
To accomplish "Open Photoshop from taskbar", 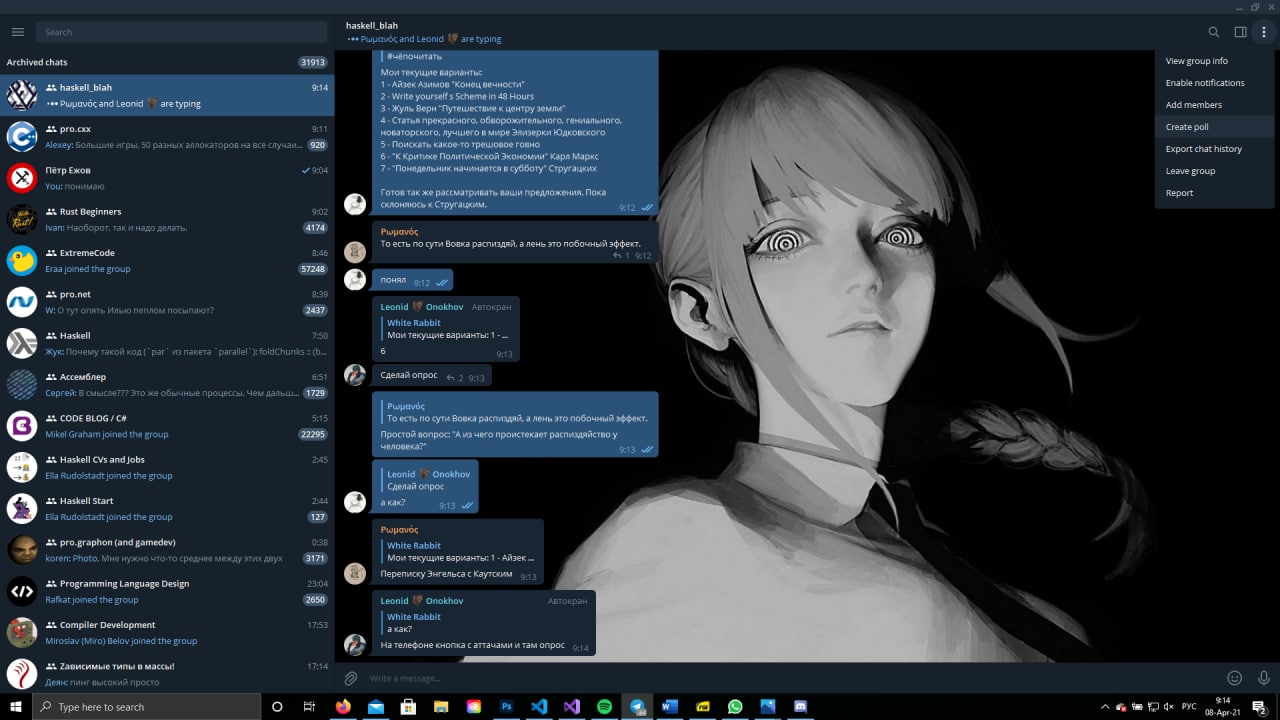I will 507,706.
